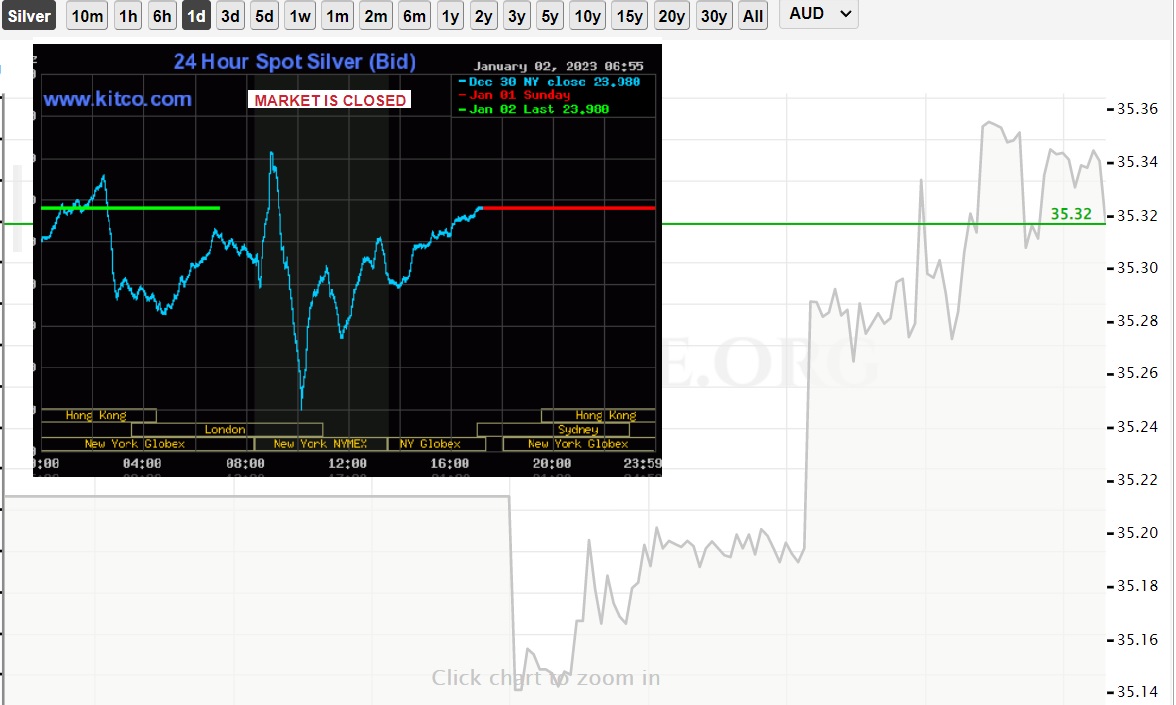Switch to the 10m chart timeframe
The width and height of the screenshot is (1176, 705).
87,16
